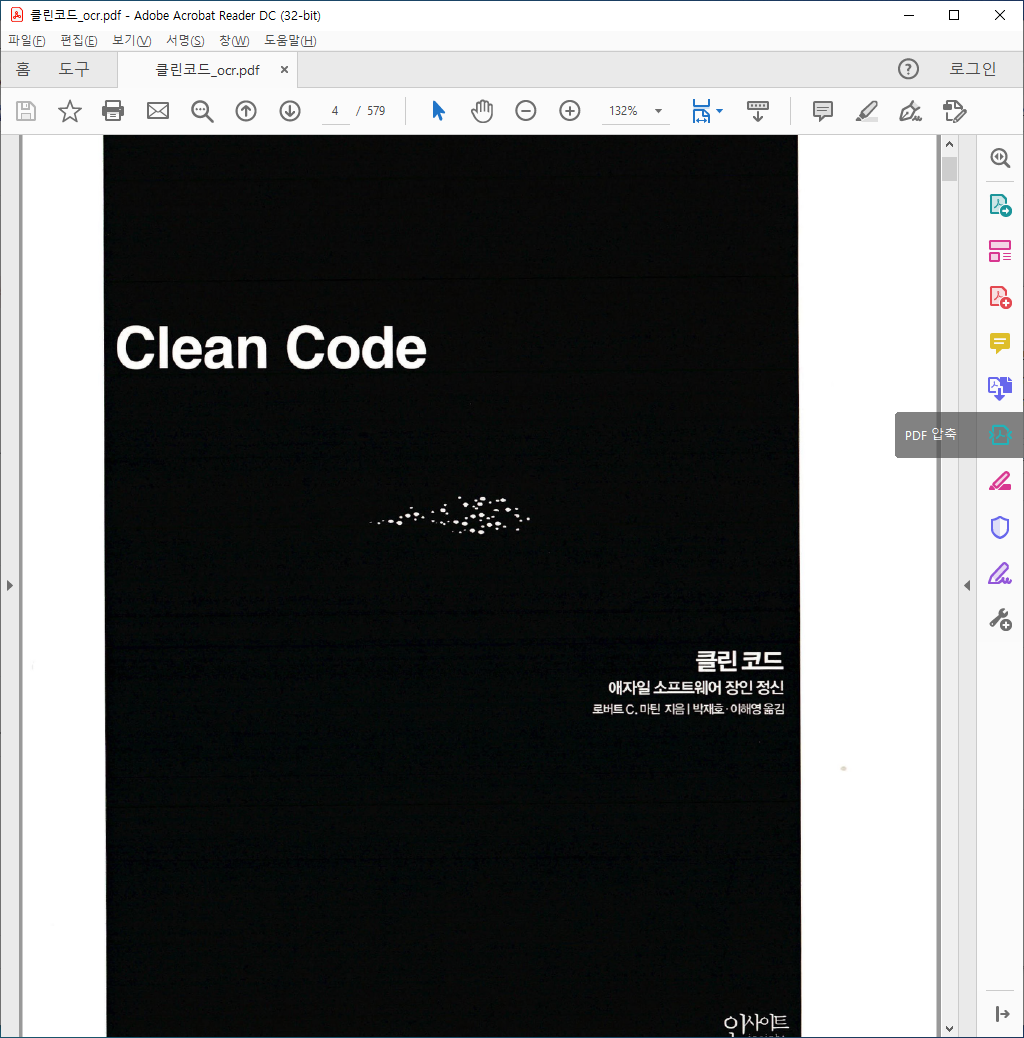Open page display options dropdown arrow
This screenshot has height=1038, width=1024.
point(720,111)
